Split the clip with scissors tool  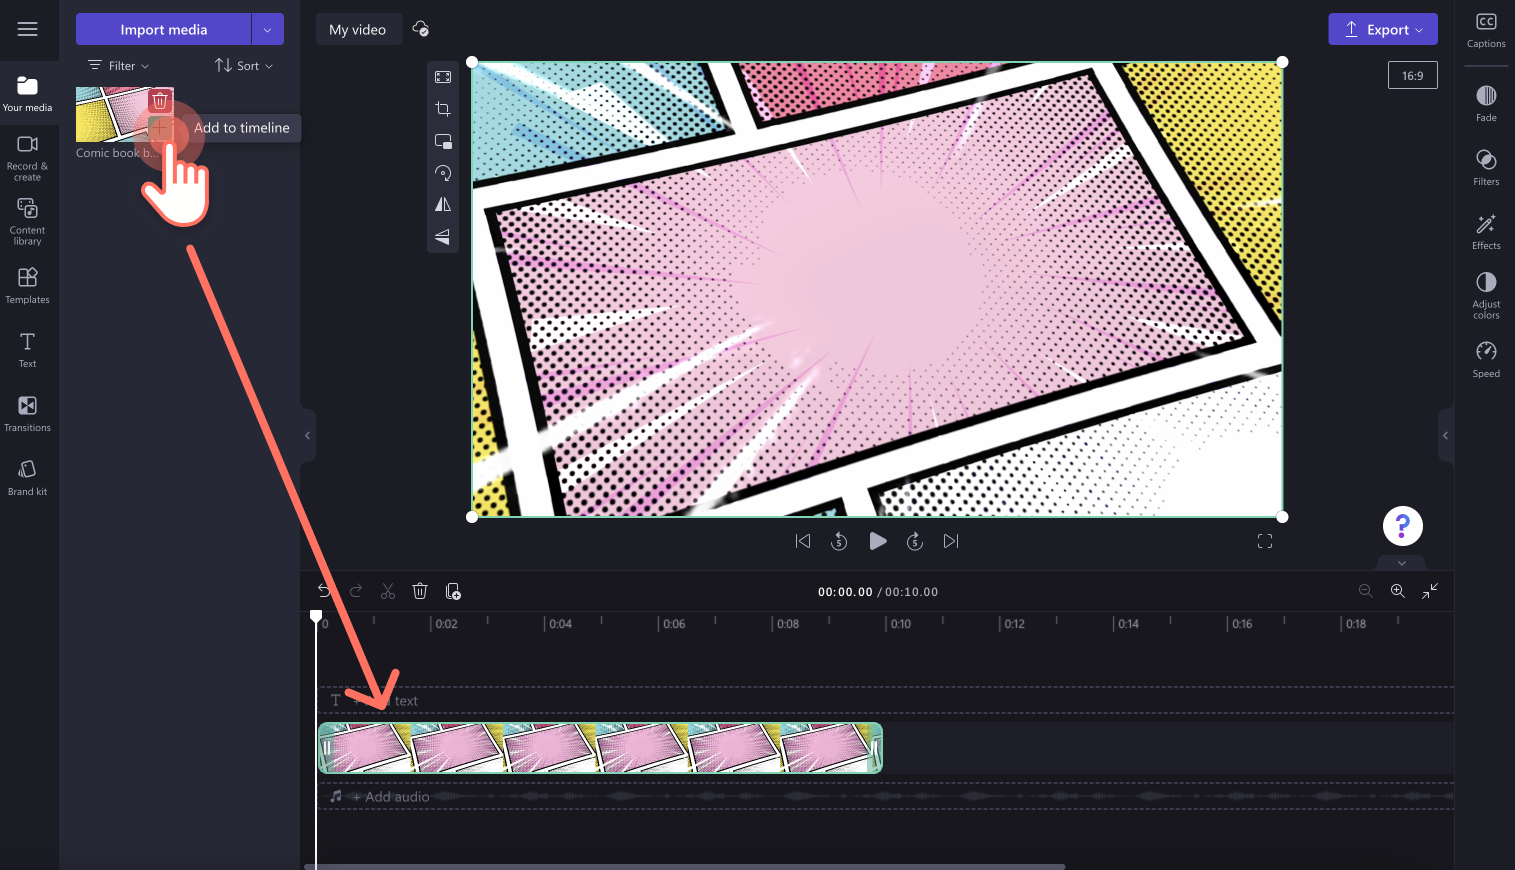(388, 591)
